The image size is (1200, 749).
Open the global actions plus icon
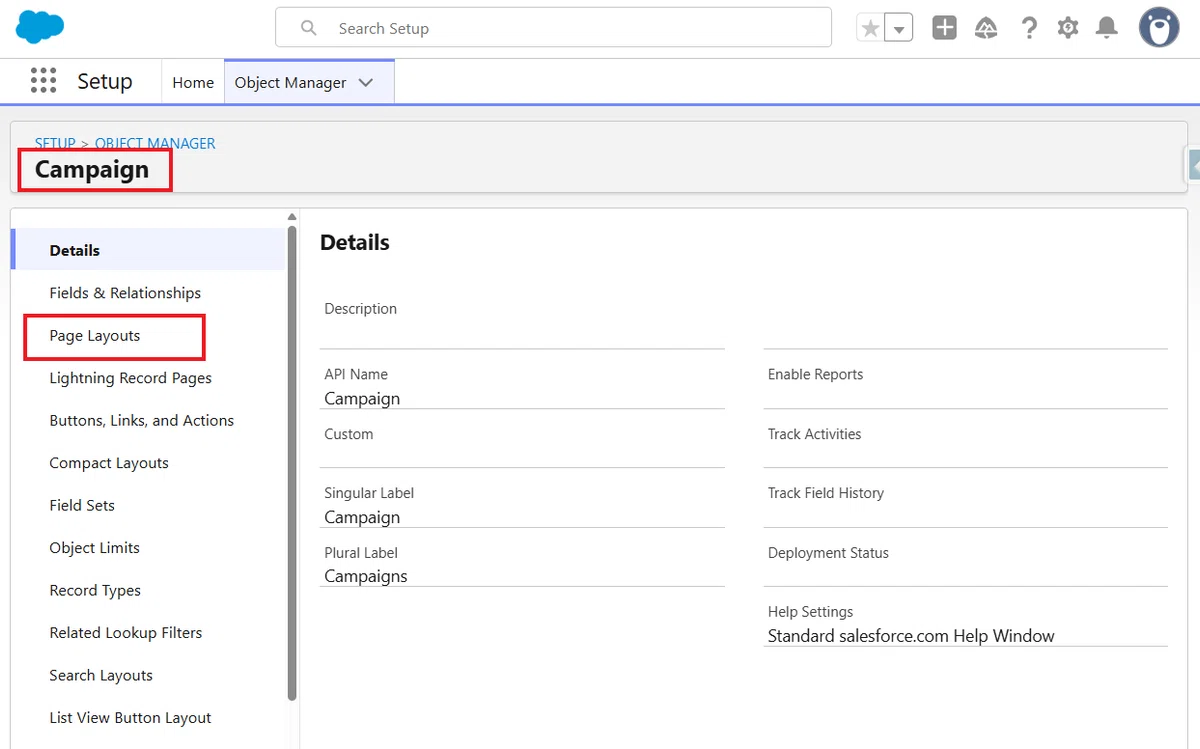(x=945, y=28)
